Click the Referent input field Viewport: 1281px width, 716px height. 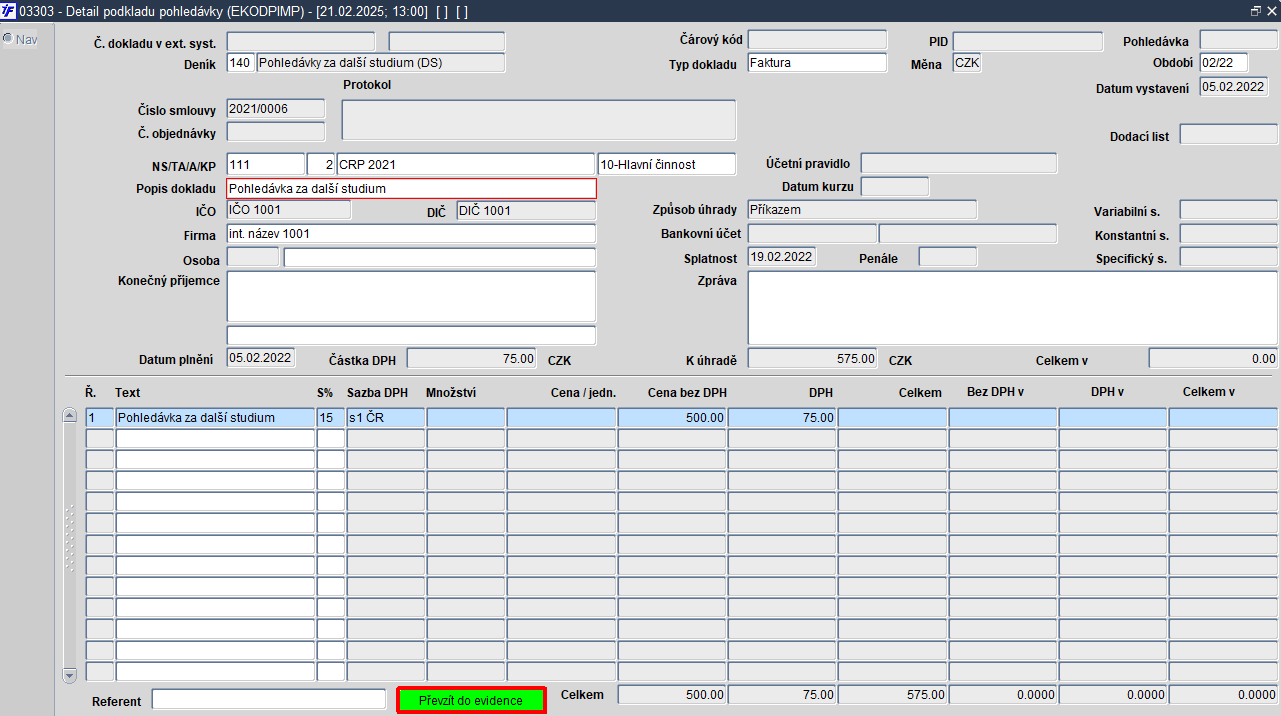(x=269, y=699)
